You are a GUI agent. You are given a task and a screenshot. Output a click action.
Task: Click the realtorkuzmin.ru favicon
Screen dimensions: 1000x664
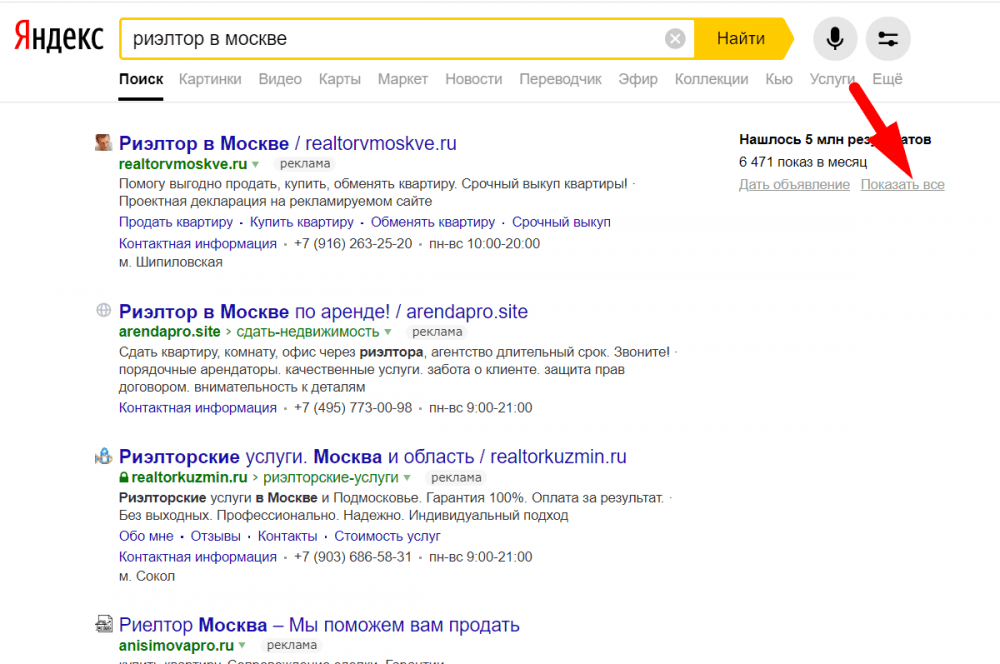103,456
